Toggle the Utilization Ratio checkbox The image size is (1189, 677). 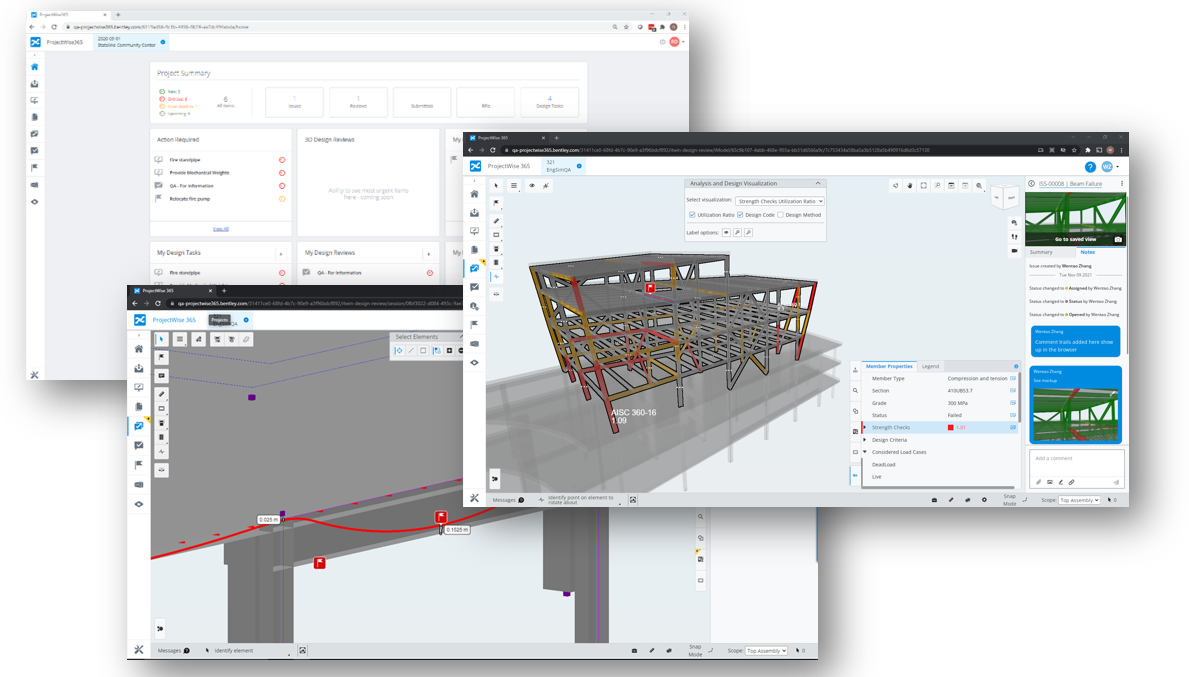point(692,215)
